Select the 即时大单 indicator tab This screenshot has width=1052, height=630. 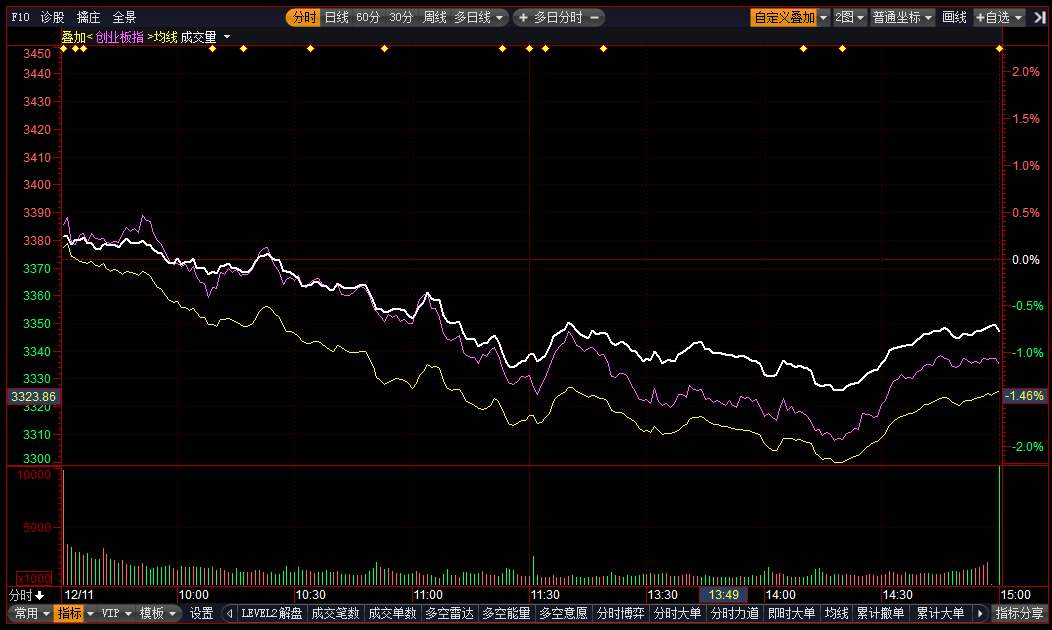click(x=792, y=613)
